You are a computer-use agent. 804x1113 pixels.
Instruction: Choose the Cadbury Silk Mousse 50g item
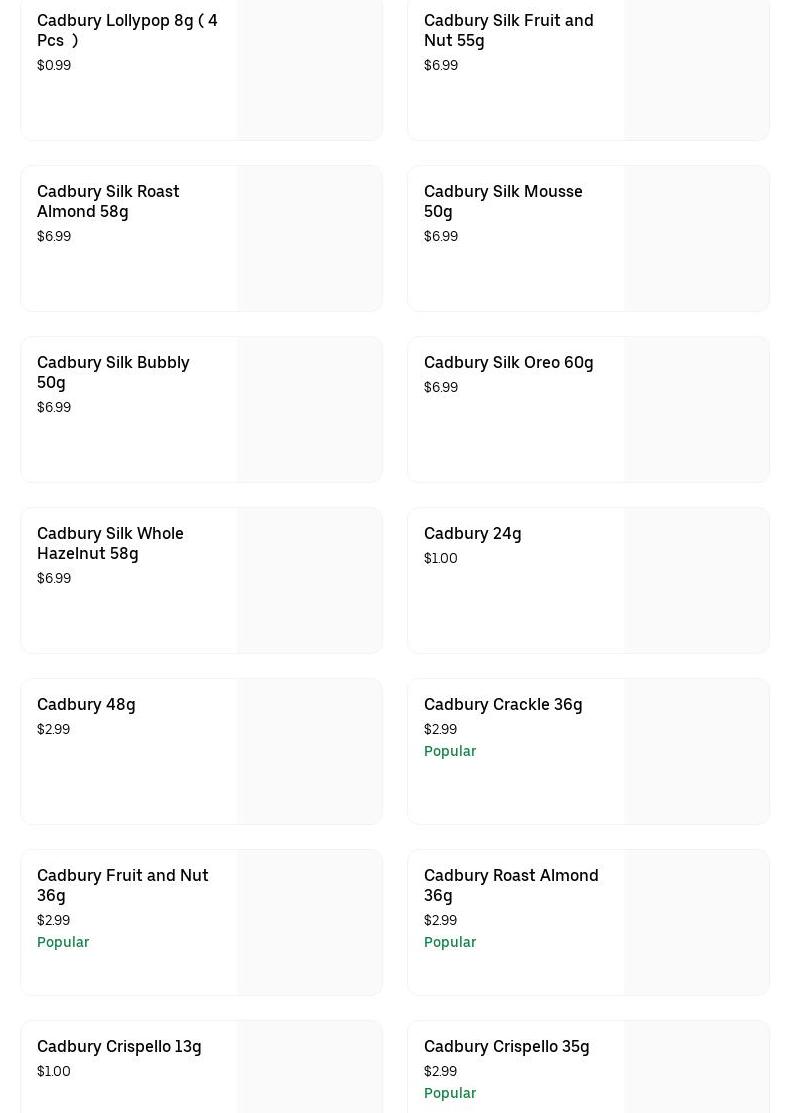click(503, 201)
